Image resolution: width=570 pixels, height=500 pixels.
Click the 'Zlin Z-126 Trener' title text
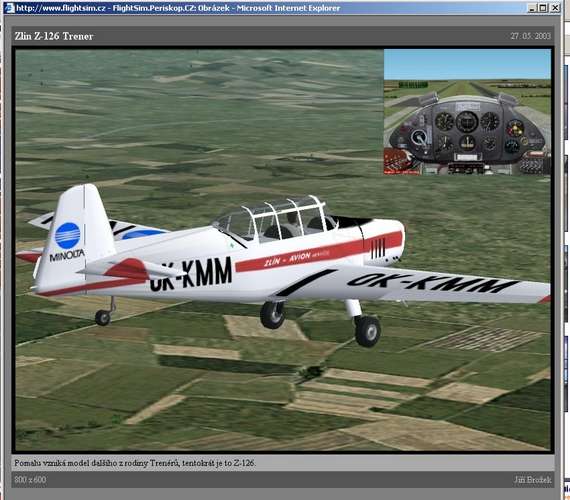pyautogui.click(x=54, y=36)
